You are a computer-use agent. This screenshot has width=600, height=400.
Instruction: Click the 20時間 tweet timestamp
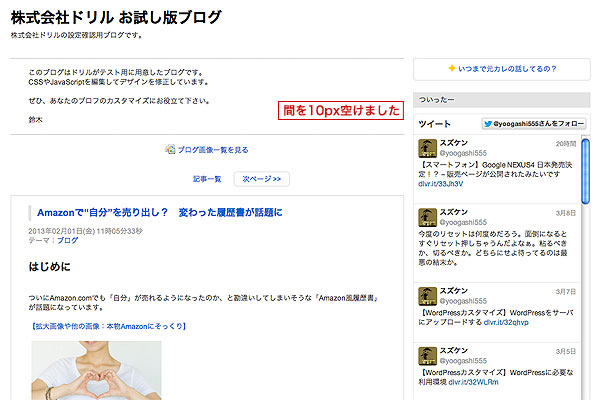[566, 144]
